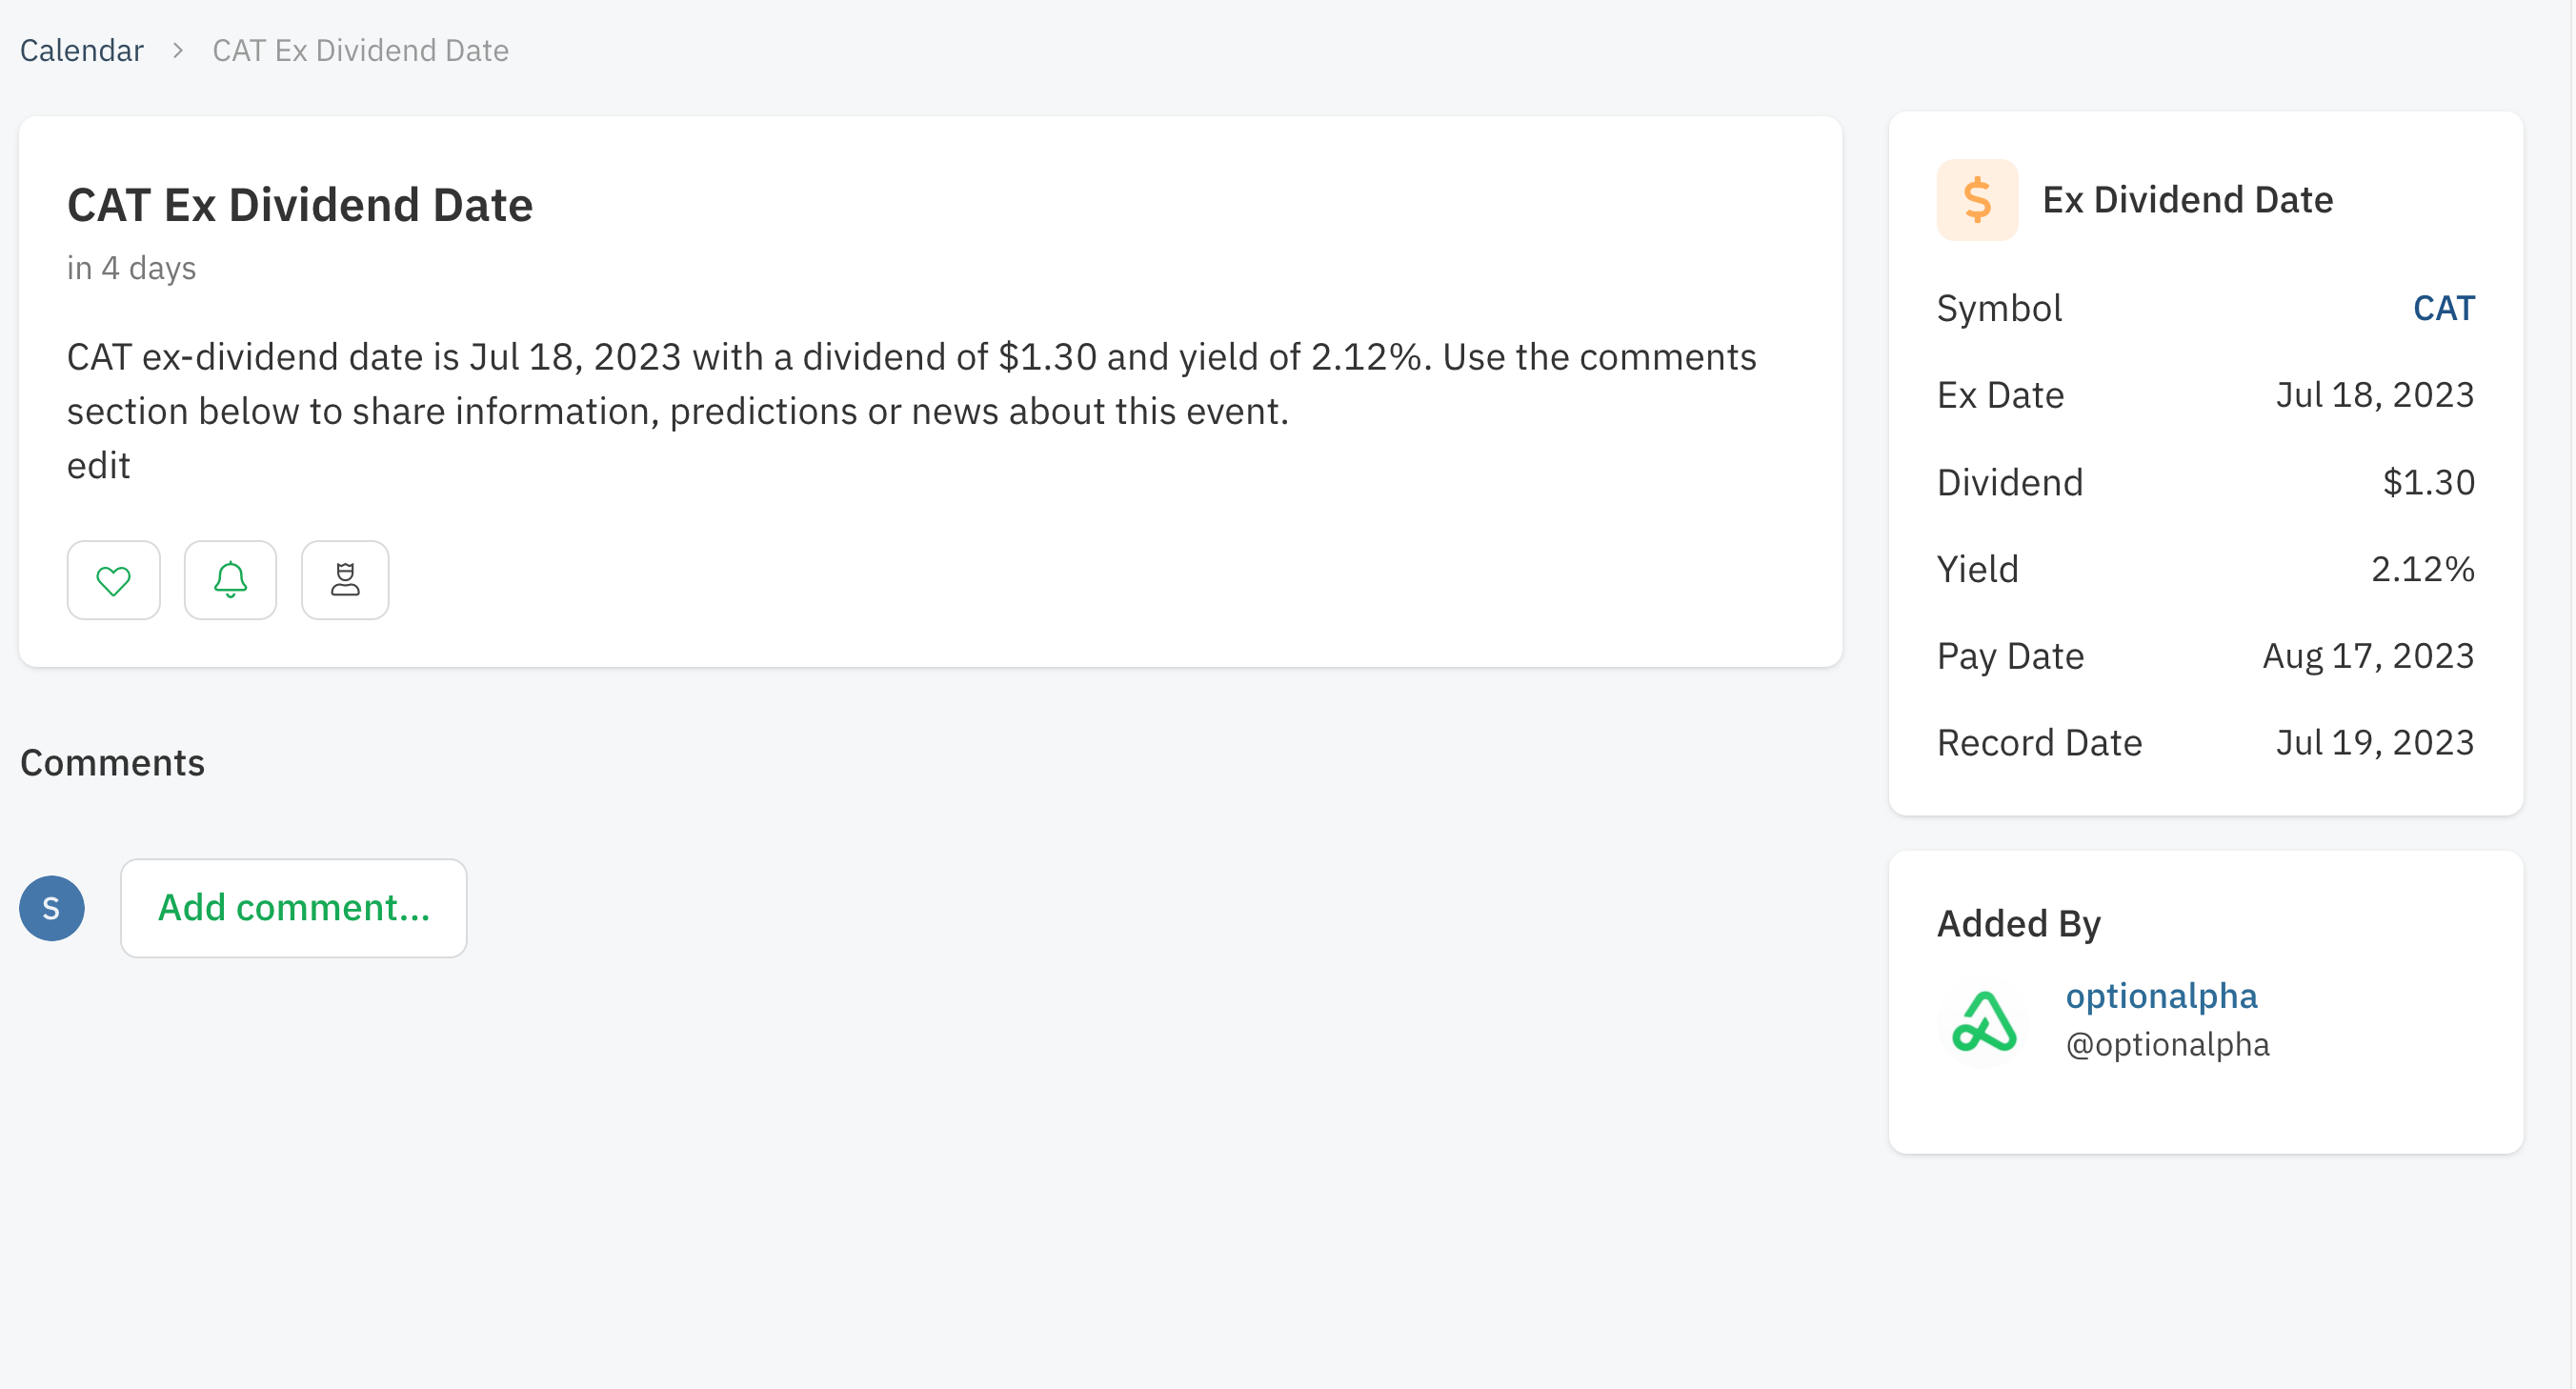Click the "in 4 days" timestamp
Screen dimensions: 2576x1389
click(130, 267)
